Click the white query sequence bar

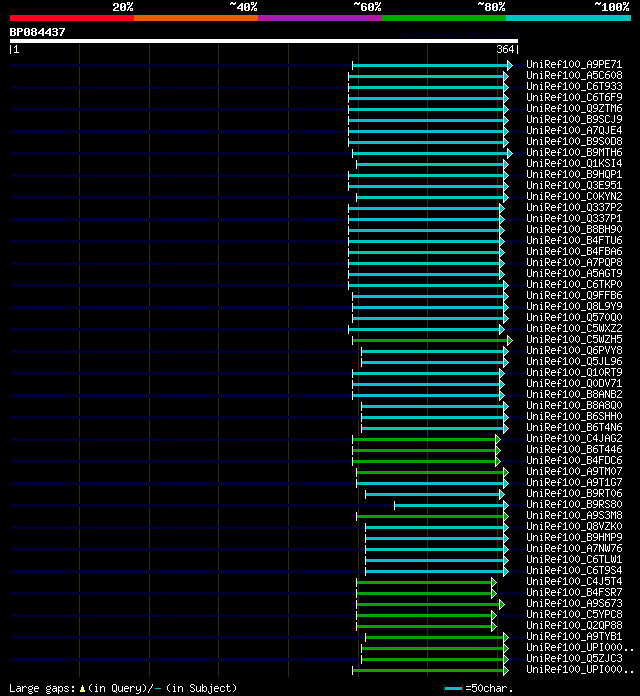264,41
